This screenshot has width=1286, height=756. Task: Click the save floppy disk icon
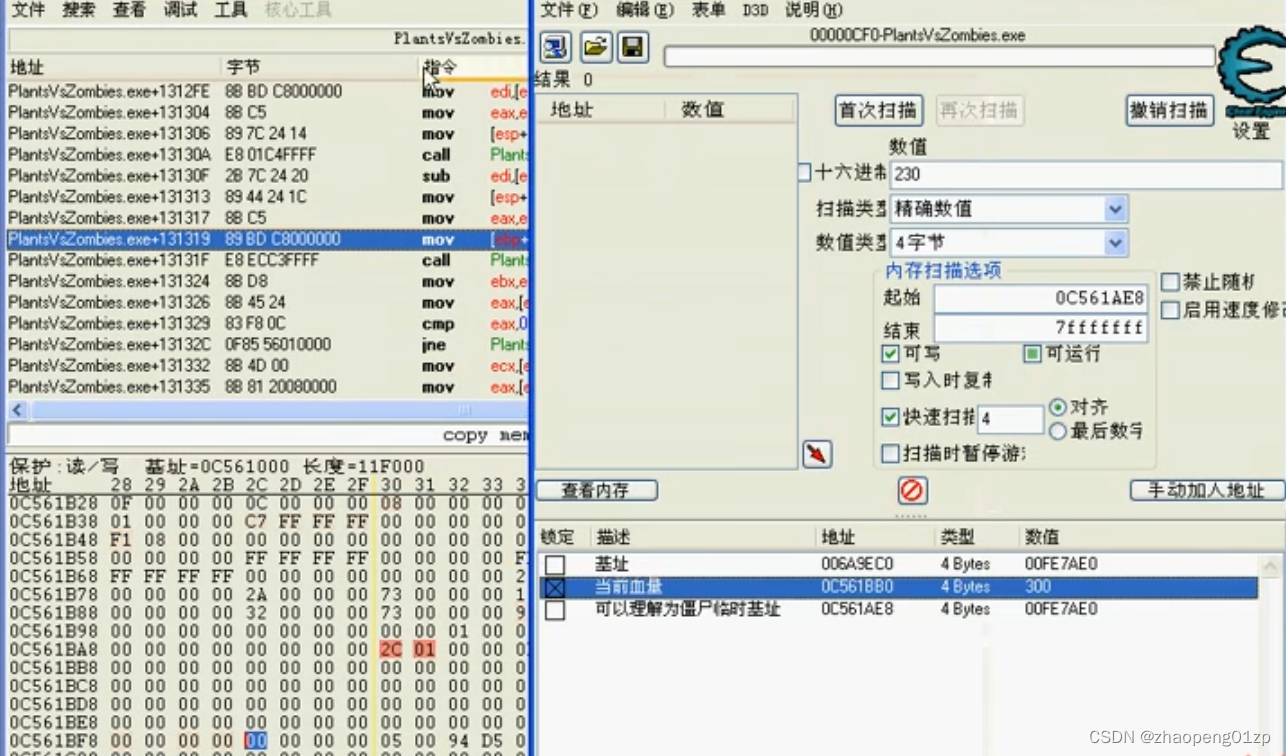(x=633, y=47)
